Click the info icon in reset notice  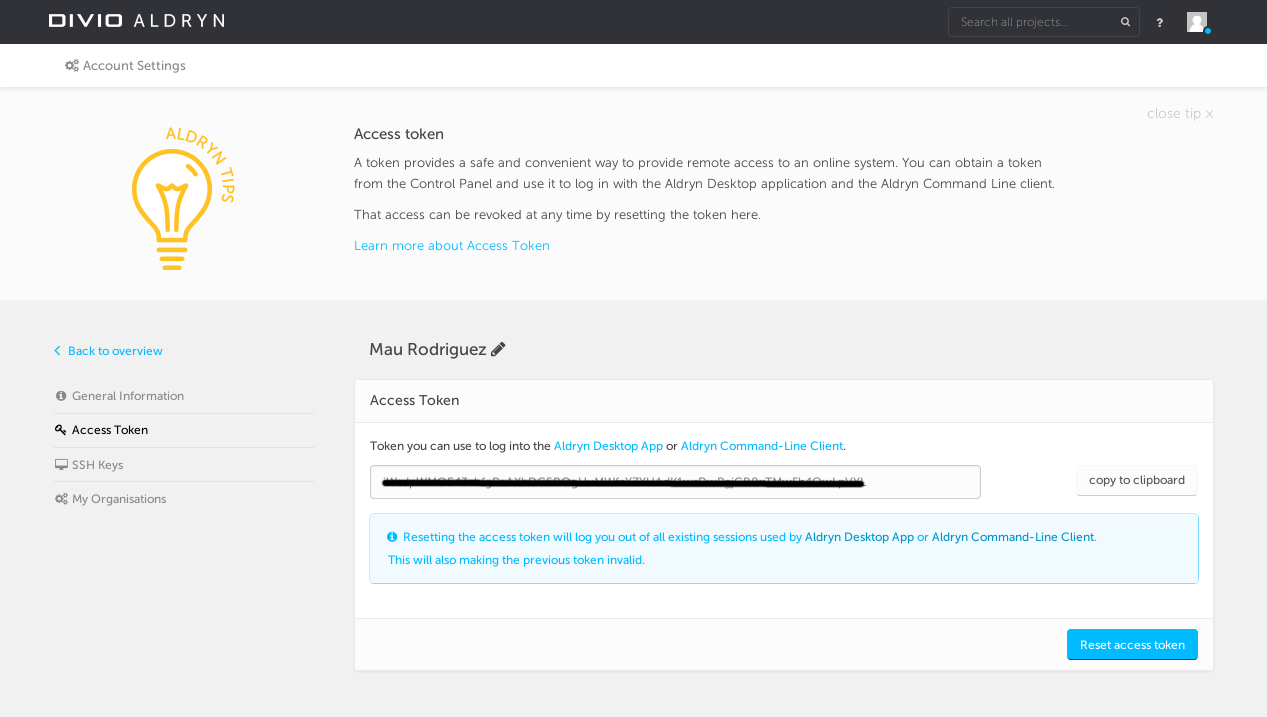pyautogui.click(x=392, y=537)
